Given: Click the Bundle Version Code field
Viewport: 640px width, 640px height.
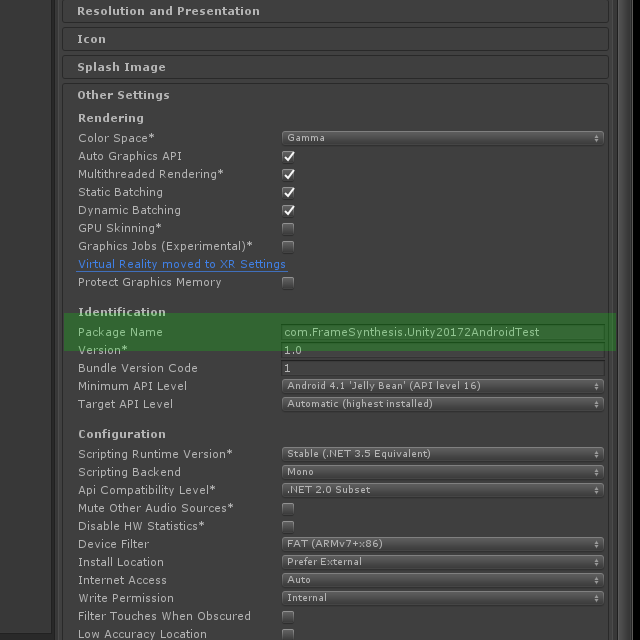Looking at the screenshot, I should [442, 368].
